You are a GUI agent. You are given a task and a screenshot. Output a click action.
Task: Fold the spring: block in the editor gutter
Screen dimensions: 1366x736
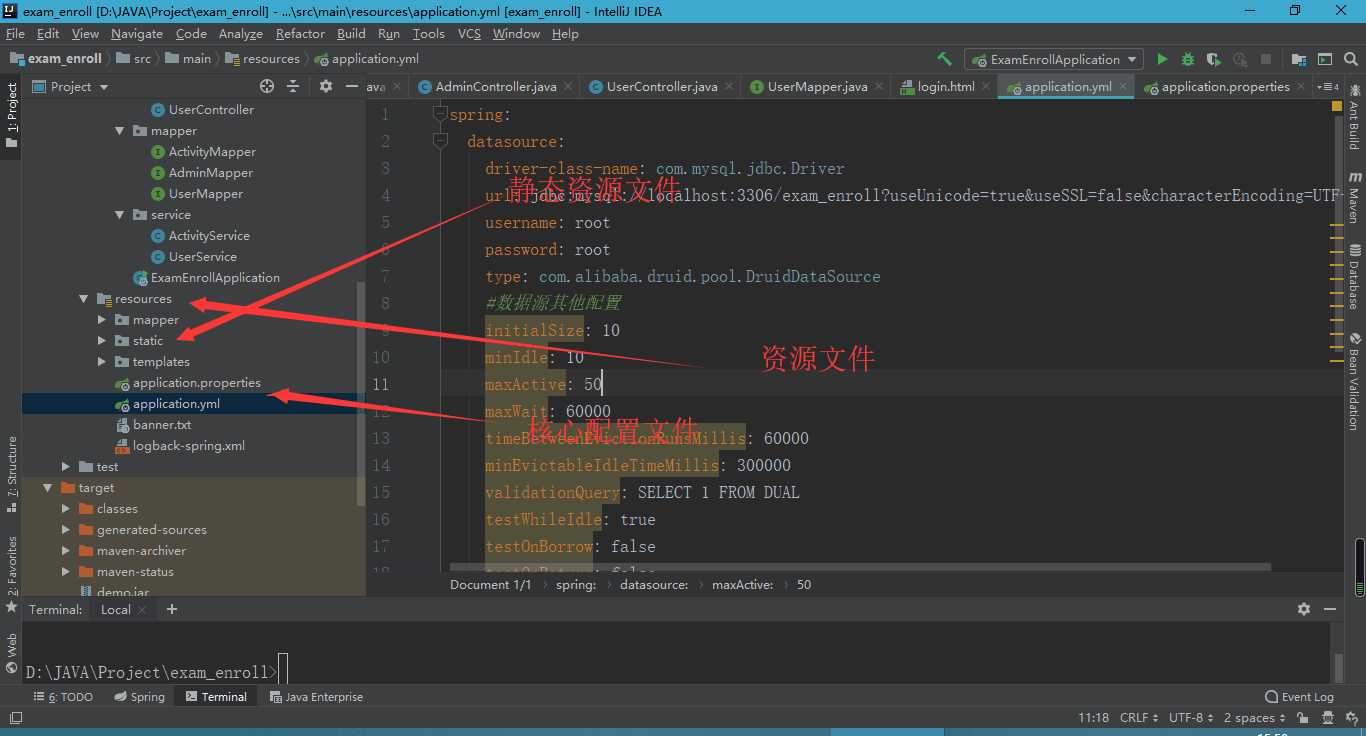[440, 114]
